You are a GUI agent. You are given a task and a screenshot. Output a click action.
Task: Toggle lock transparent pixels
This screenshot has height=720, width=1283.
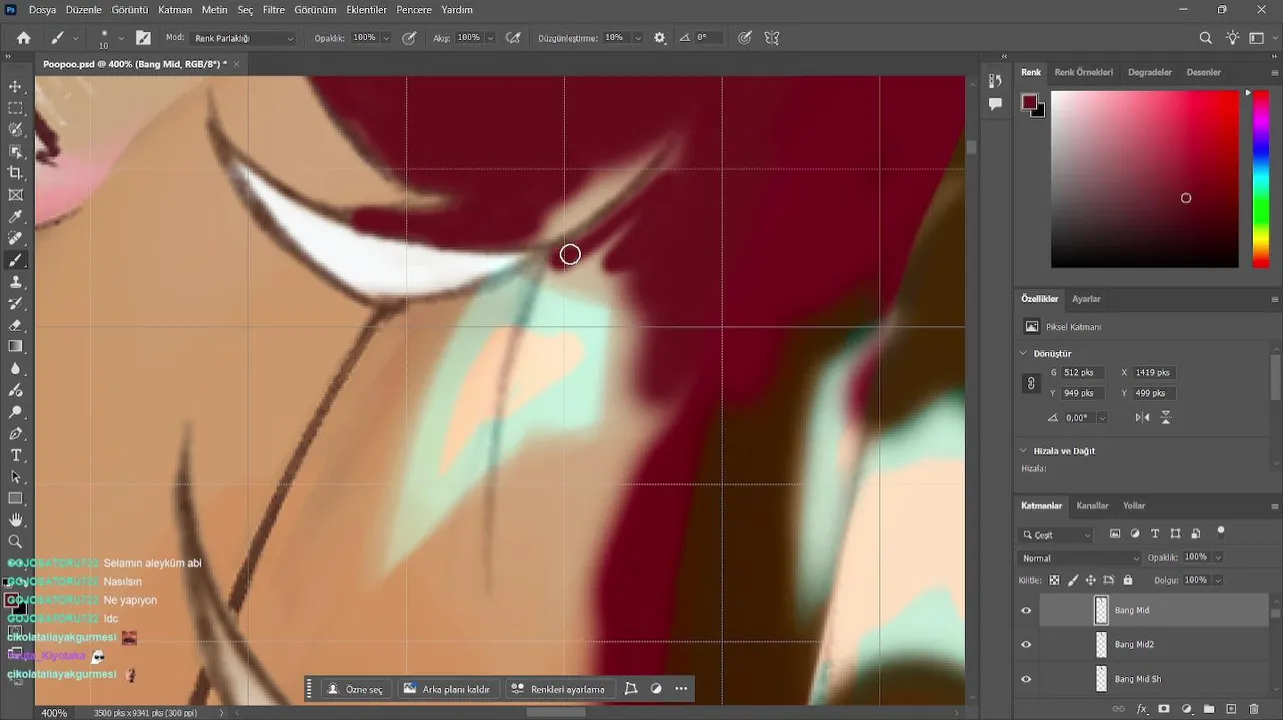(x=1054, y=580)
